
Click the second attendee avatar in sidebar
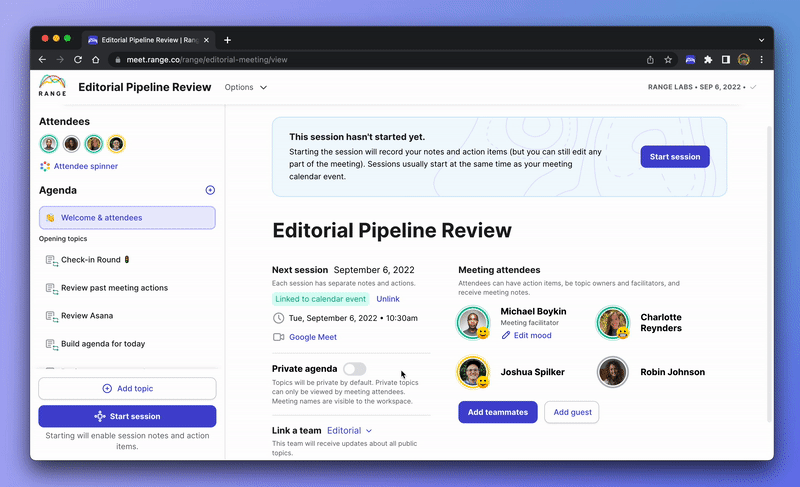pyautogui.click(x=71, y=144)
